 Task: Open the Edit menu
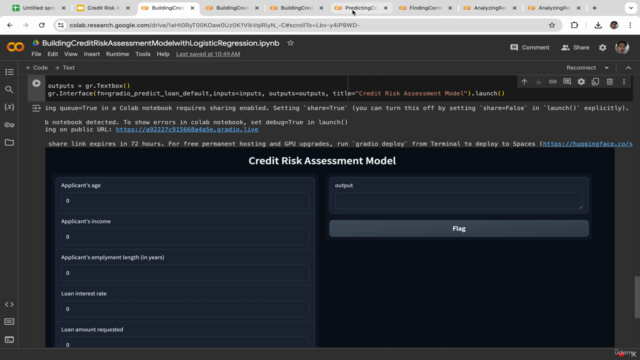(x=52, y=54)
